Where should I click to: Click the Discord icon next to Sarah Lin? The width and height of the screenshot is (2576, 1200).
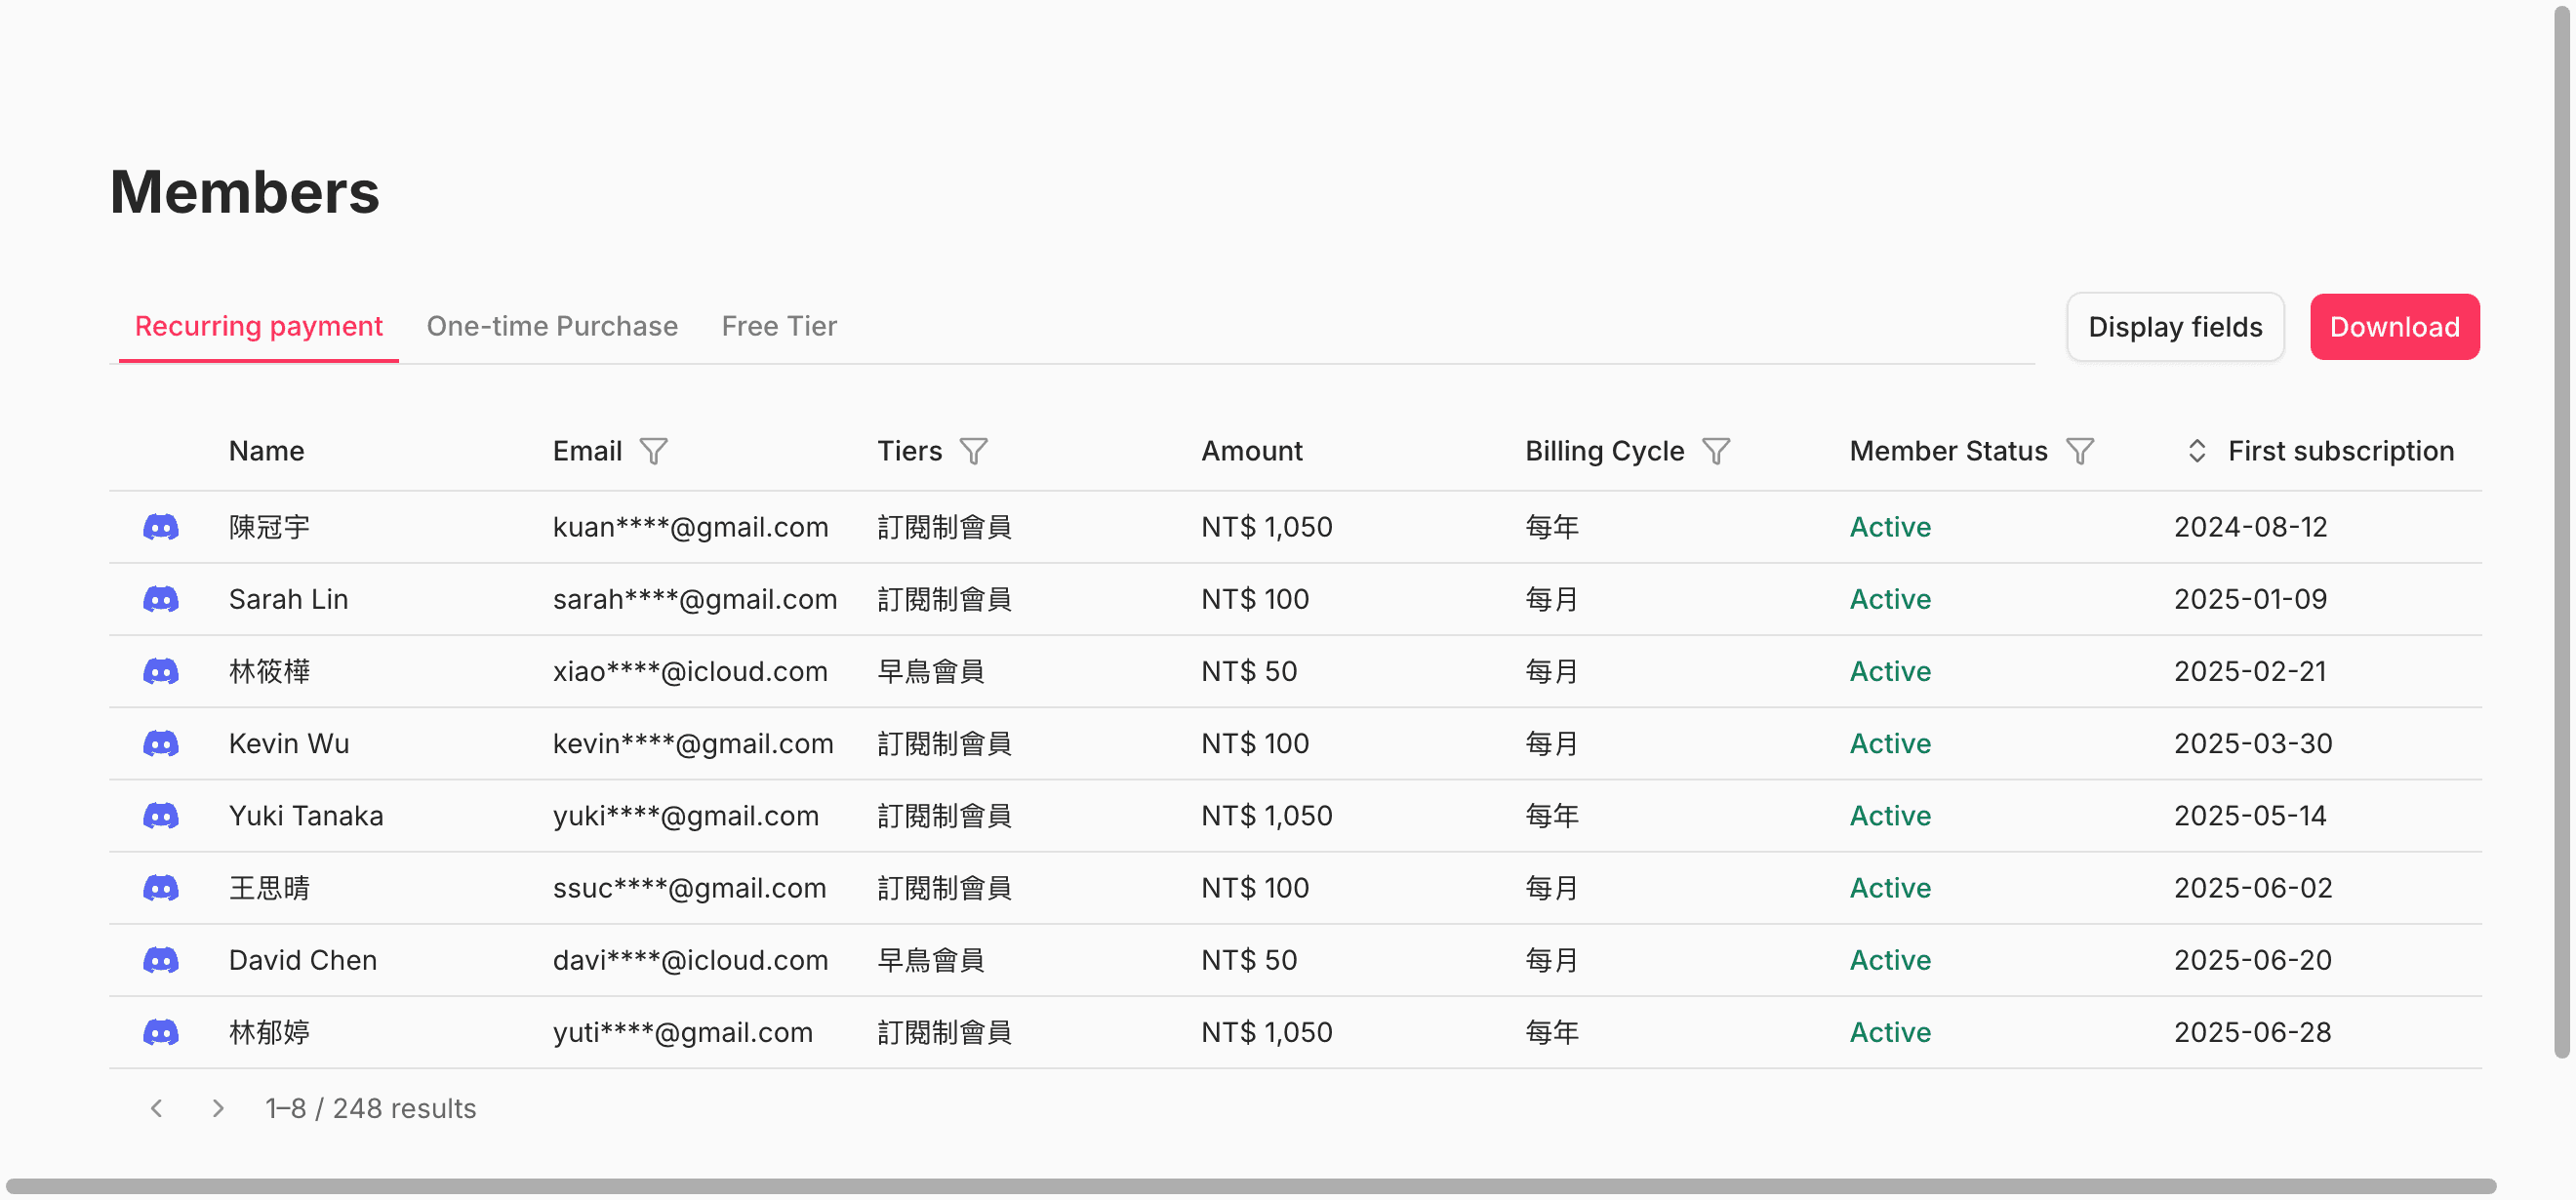pyautogui.click(x=160, y=599)
